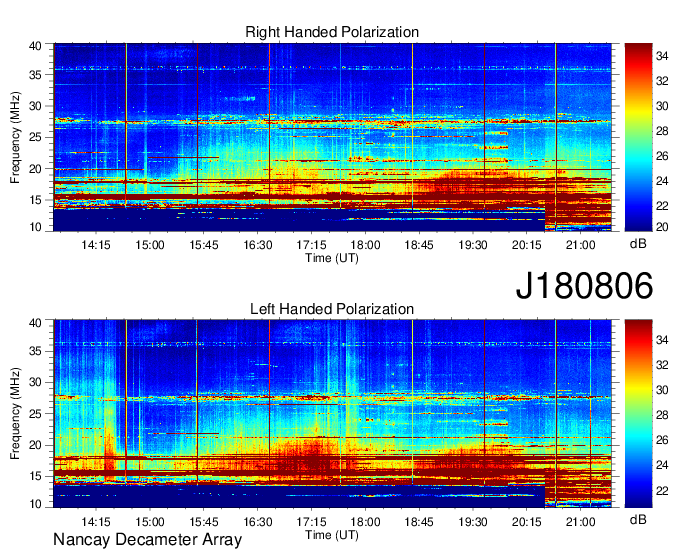Image resolution: width=680 pixels, height=552 pixels.
Task: Click the 25 MHz tick label on top plot
Action: pyautogui.click(x=35, y=137)
